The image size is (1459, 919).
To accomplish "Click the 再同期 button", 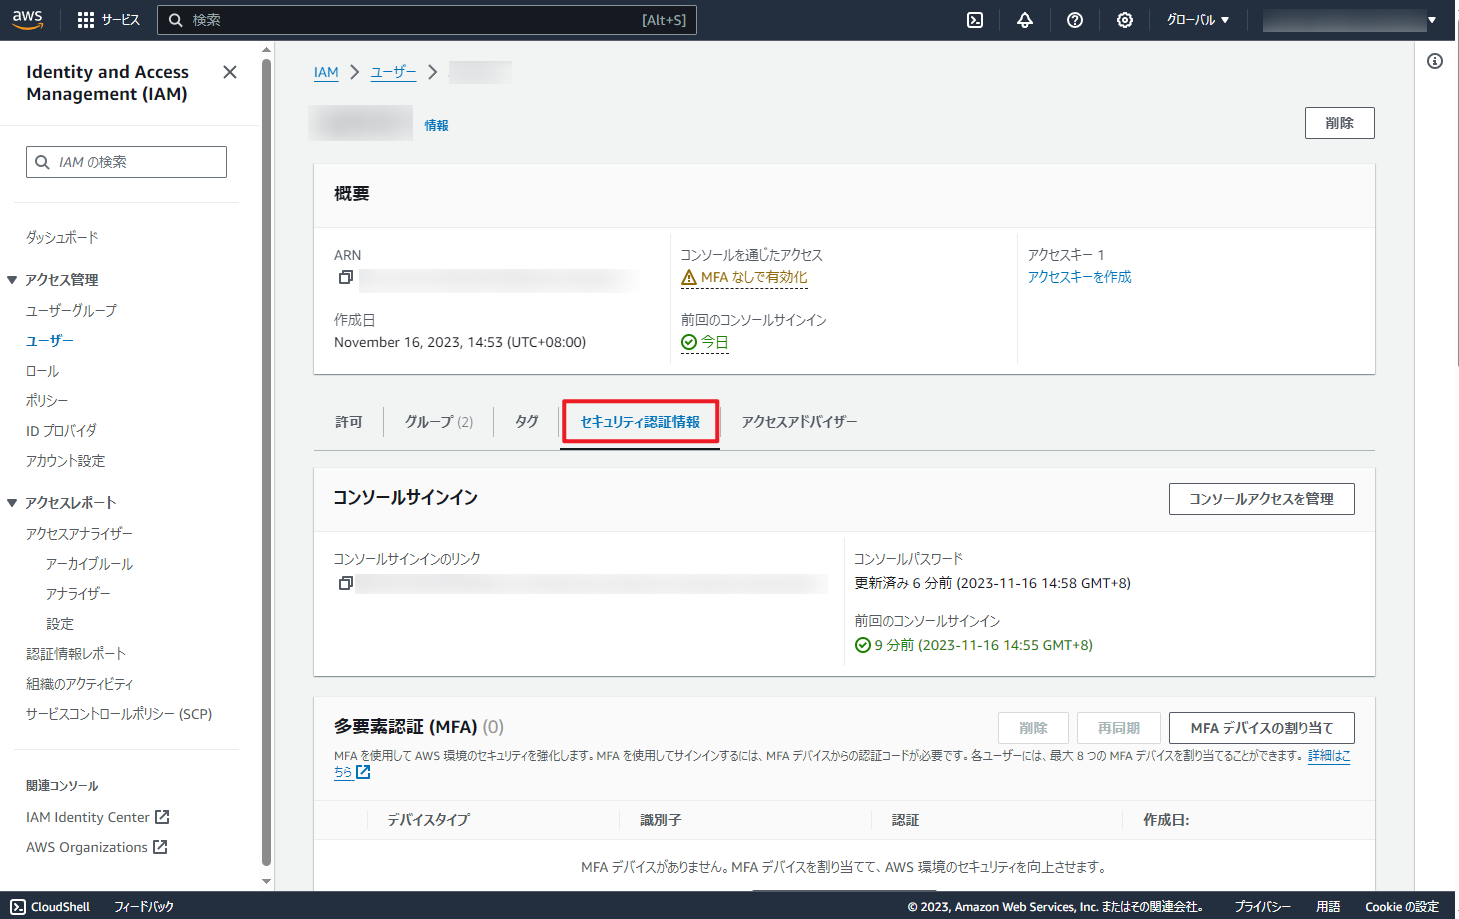I will click(1118, 728).
